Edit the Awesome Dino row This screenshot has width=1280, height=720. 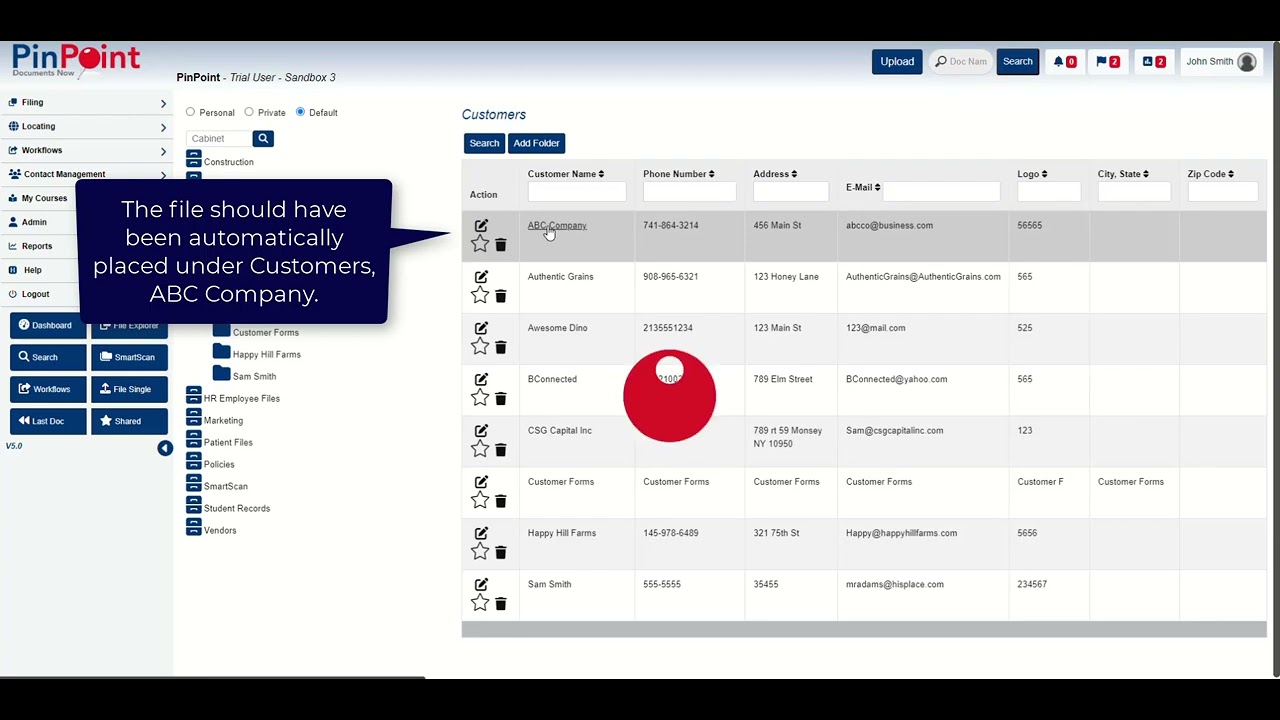[x=481, y=328]
